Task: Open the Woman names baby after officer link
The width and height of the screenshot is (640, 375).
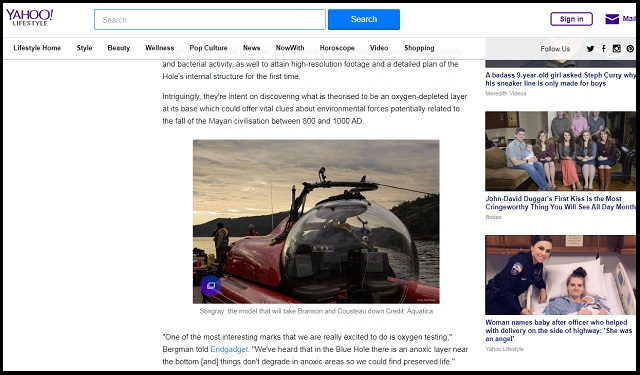Action: (x=559, y=331)
